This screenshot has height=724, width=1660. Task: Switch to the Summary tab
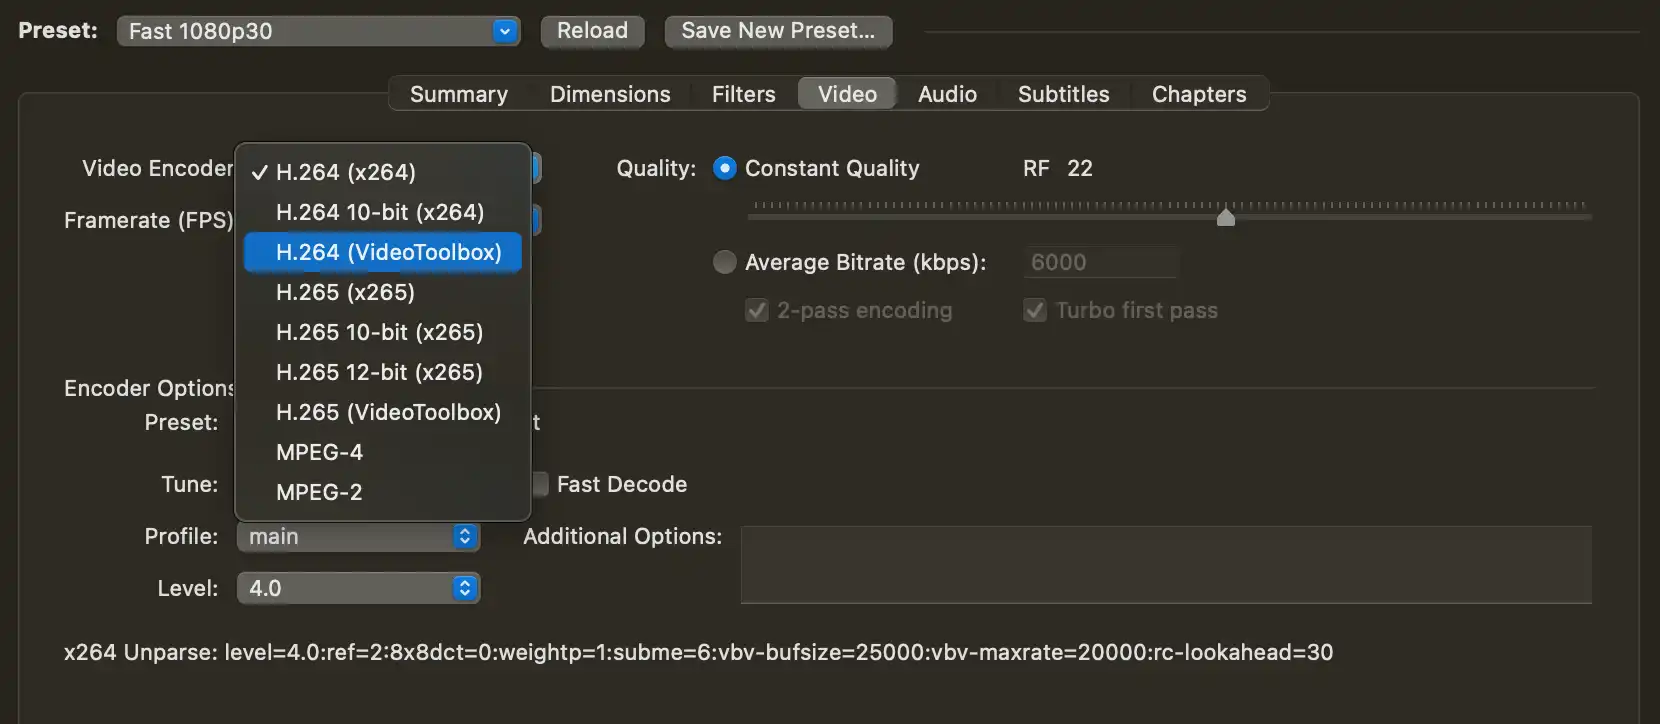(x=459, y=94)
